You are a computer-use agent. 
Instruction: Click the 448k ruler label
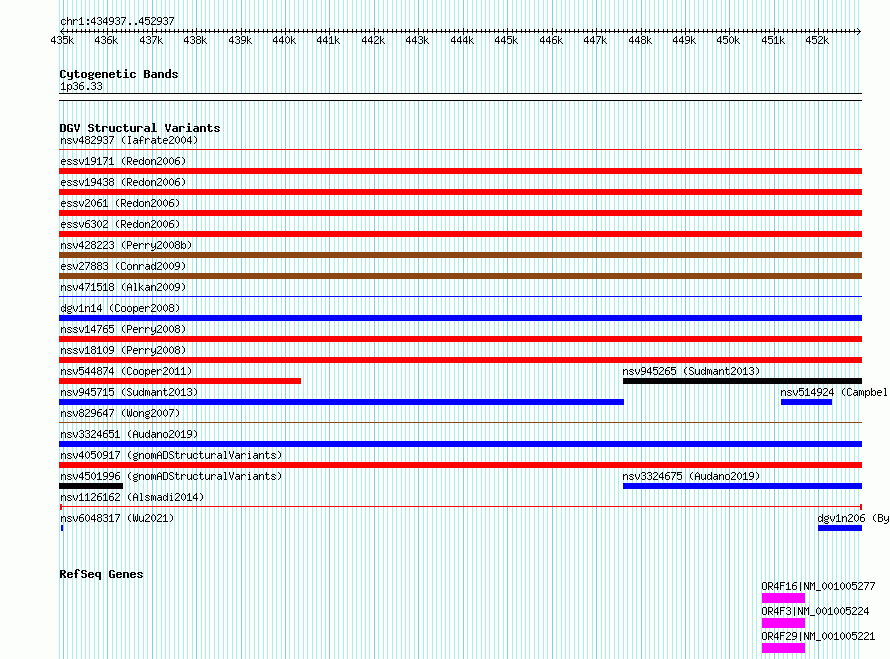pyautogui.click(x=640, y=40)
